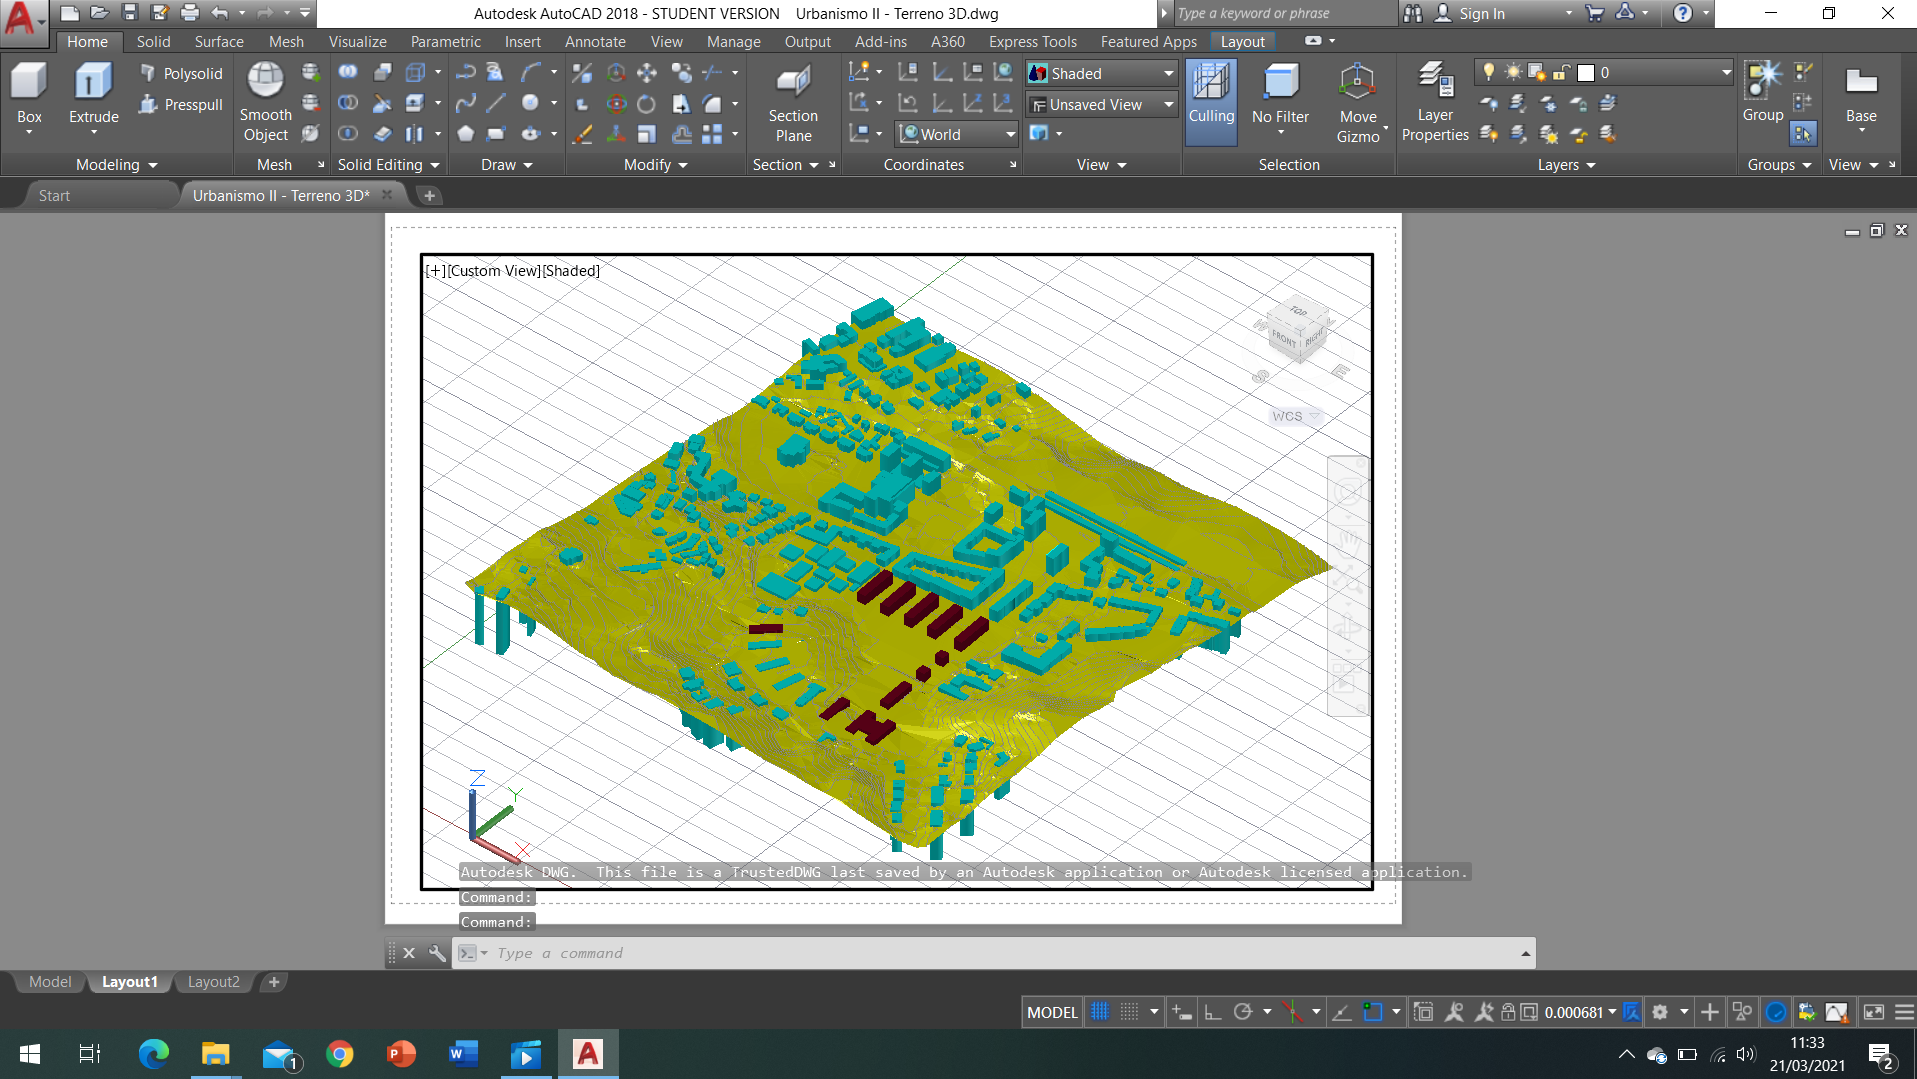This screenshot has width=1917, height=1079.
Task: Toggle grid display in status bar
Action: click(1100, 1012)
